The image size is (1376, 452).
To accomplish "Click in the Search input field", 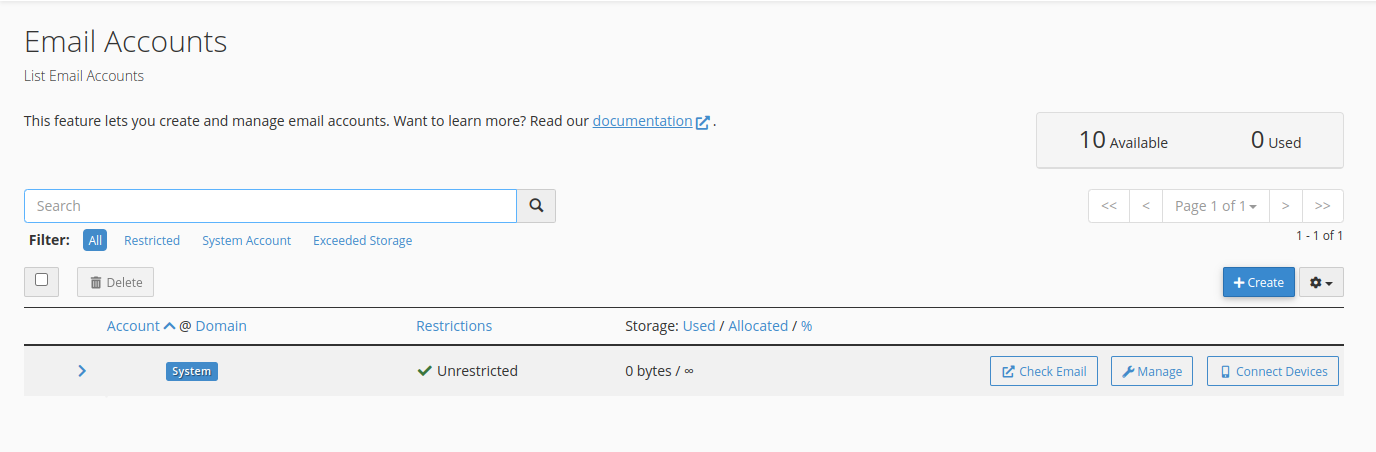I will pyautogui.click(x=270, y=206).
